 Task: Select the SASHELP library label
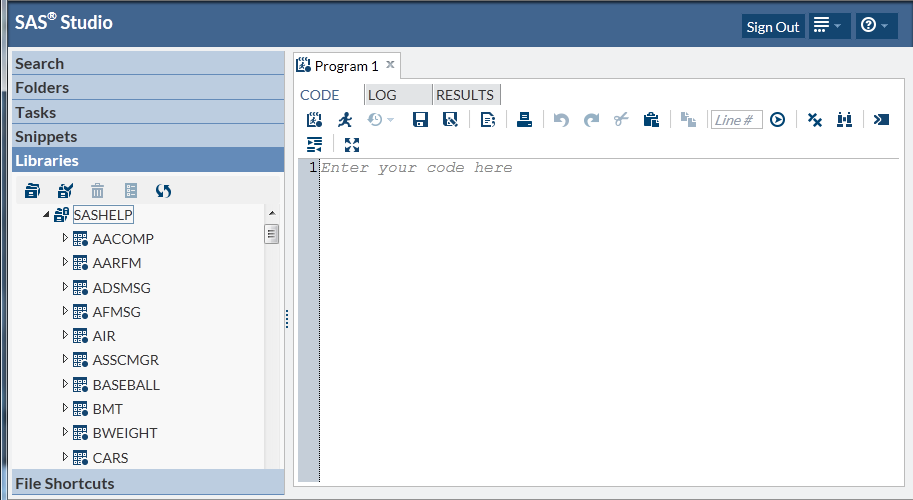click(103, 215)
